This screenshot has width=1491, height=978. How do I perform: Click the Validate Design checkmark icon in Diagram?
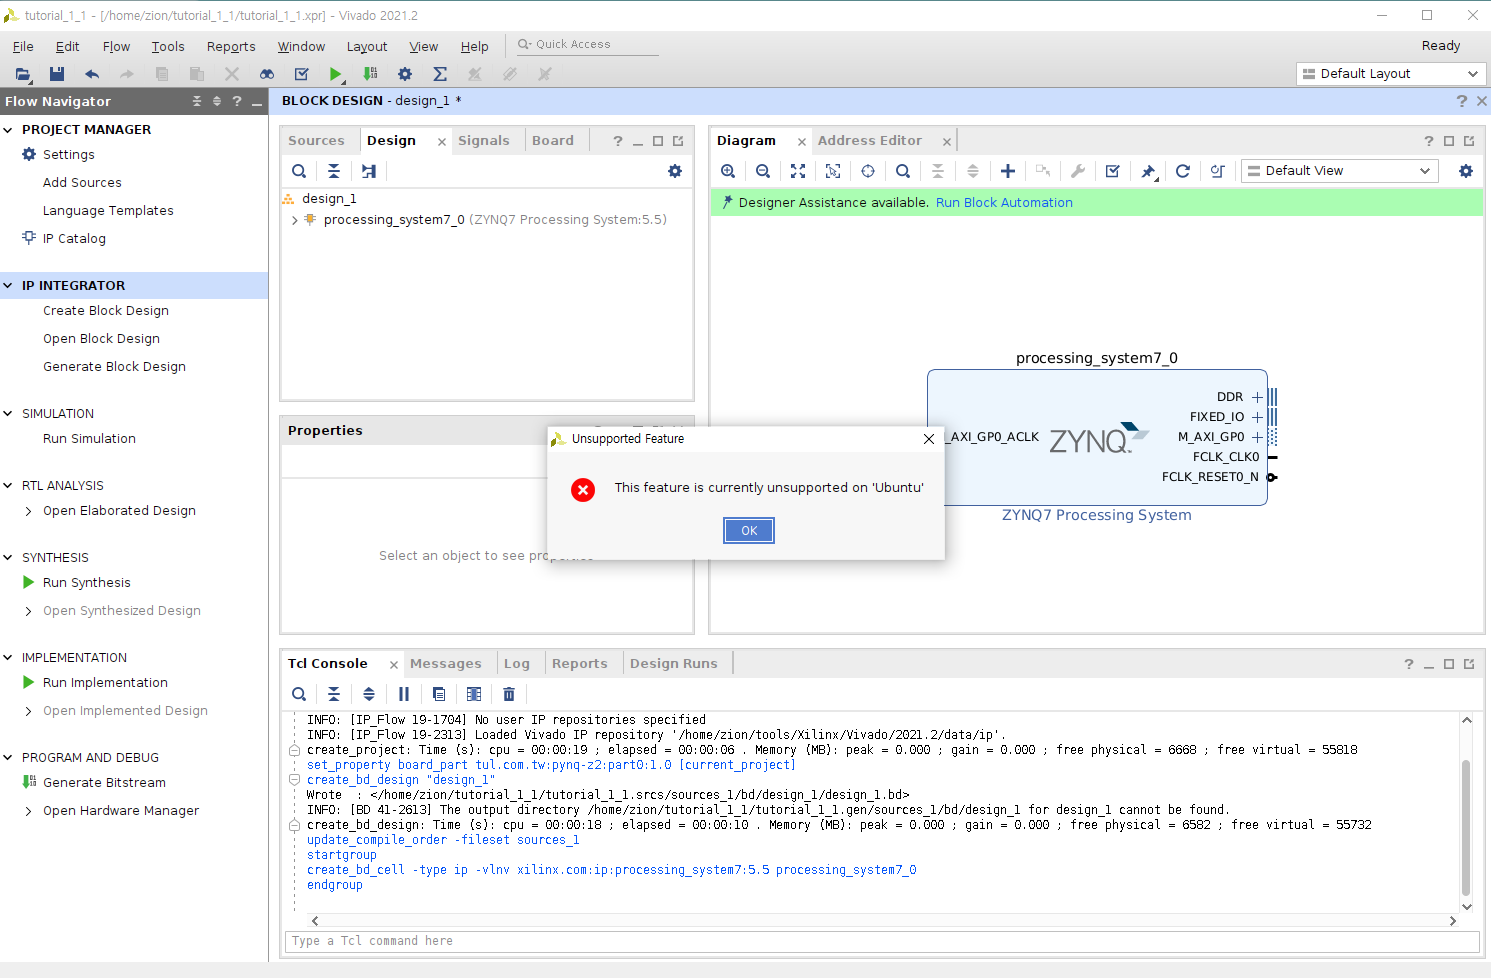coord(1113,171)
